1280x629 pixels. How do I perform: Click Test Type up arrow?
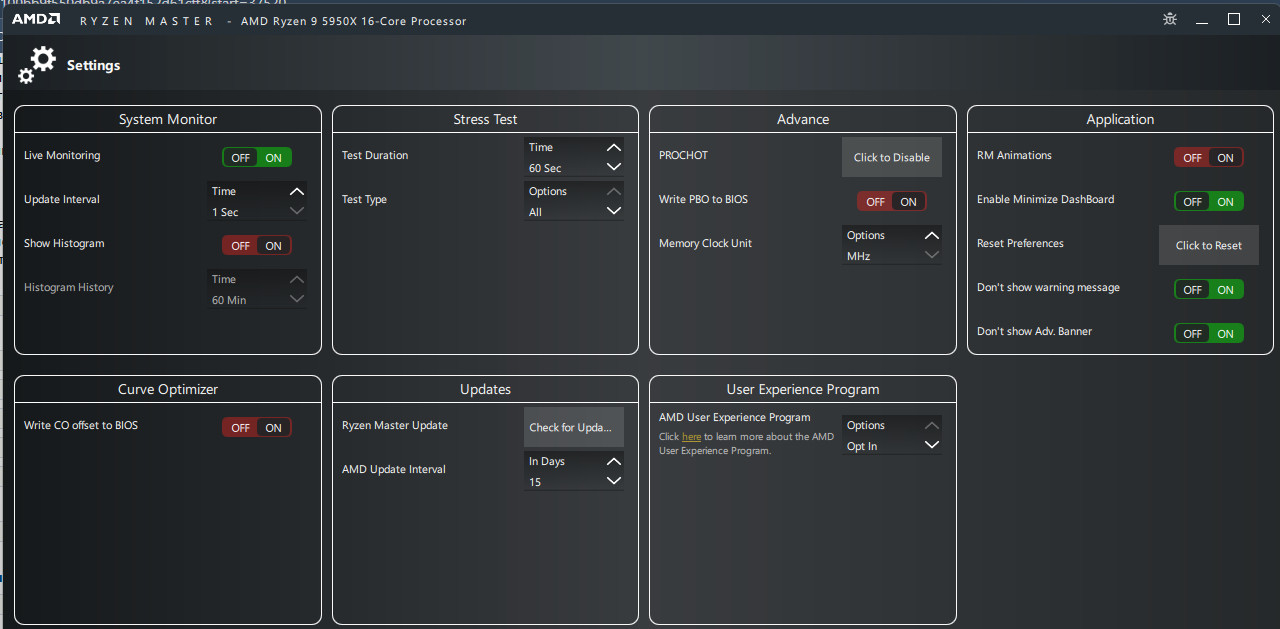pyautogui.click(x=614, y=191)
